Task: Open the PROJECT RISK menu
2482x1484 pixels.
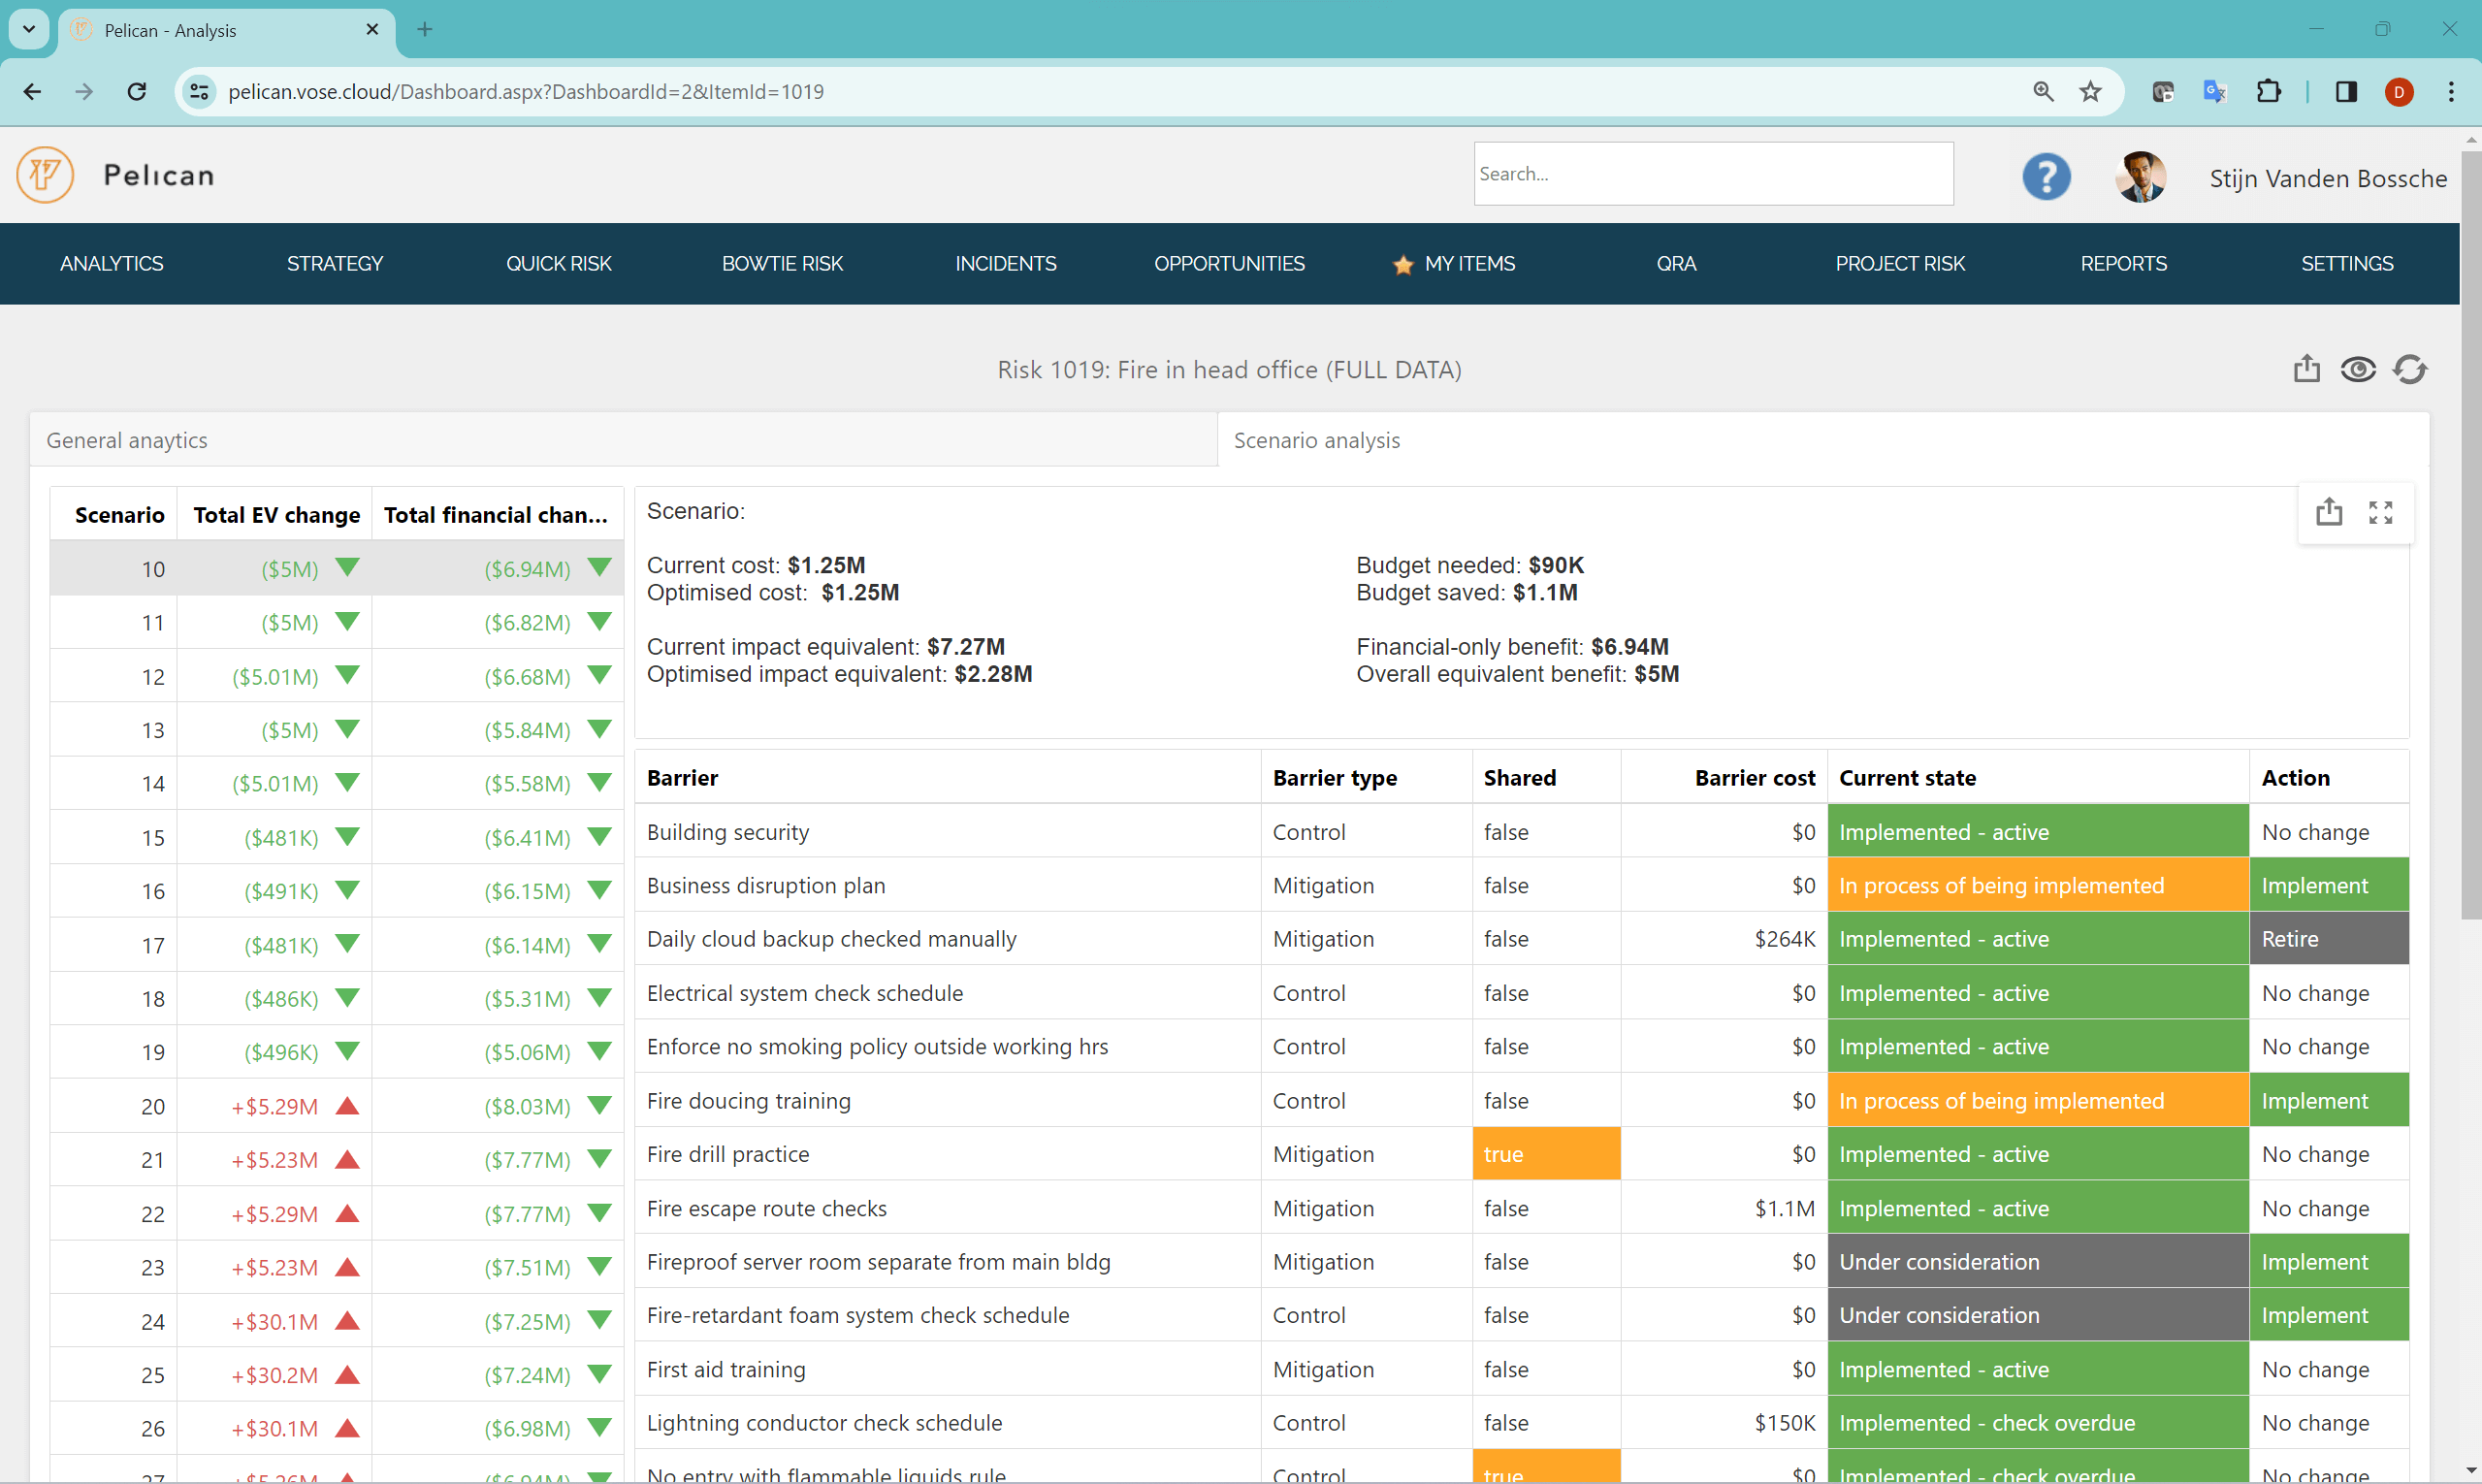Action: pyautogui.click(x=1900, y=263)
